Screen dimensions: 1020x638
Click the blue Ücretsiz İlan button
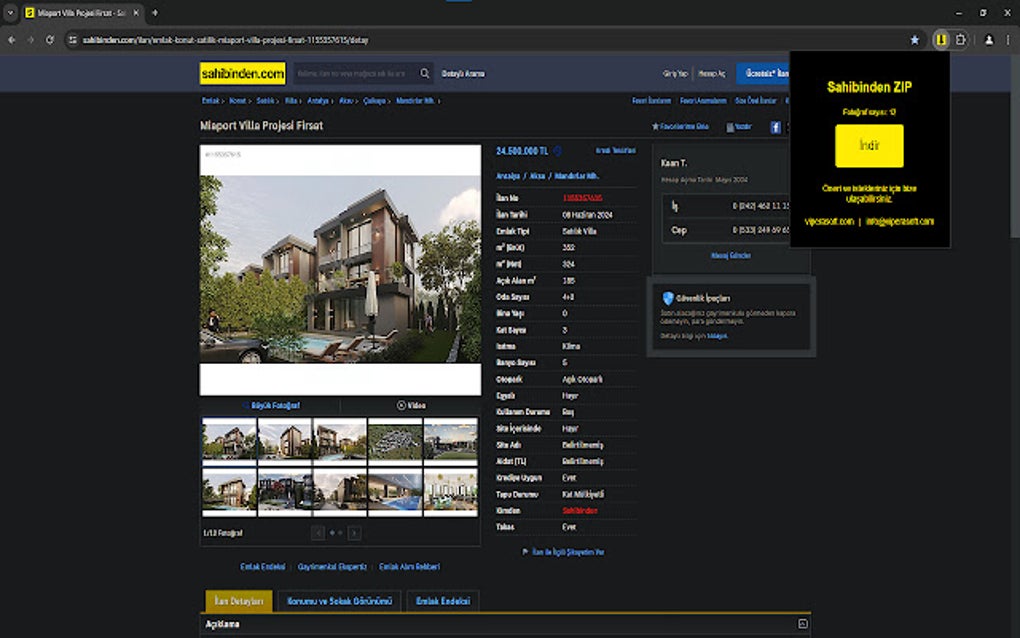(764, 73)
